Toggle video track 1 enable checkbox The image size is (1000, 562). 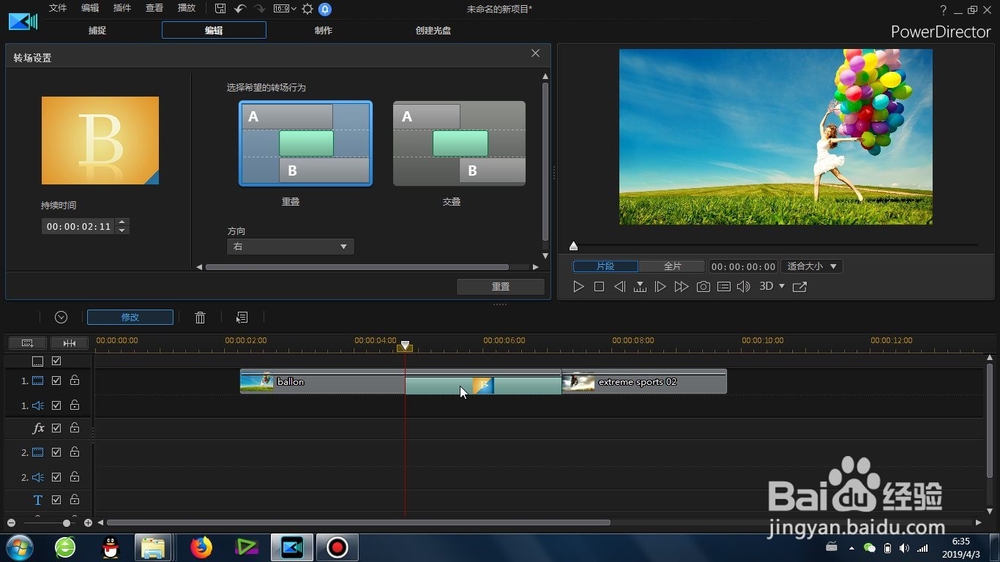click(56, 381)
